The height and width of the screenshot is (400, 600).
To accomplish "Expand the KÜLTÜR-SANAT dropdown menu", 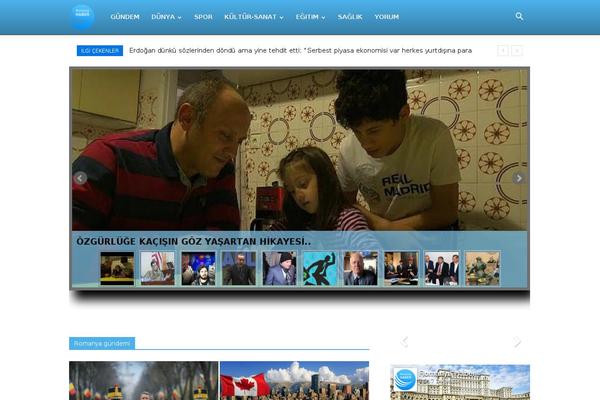I will [254, 17].
